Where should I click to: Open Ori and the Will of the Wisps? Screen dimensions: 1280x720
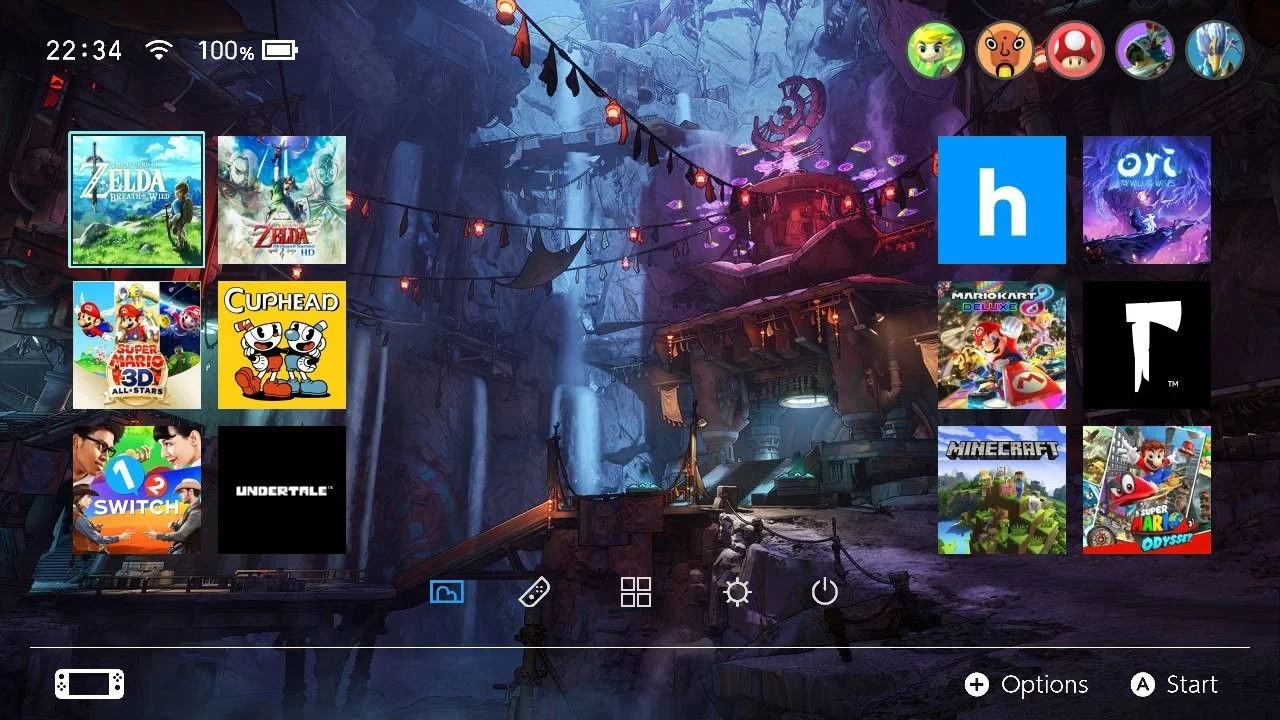(1147, 200)
